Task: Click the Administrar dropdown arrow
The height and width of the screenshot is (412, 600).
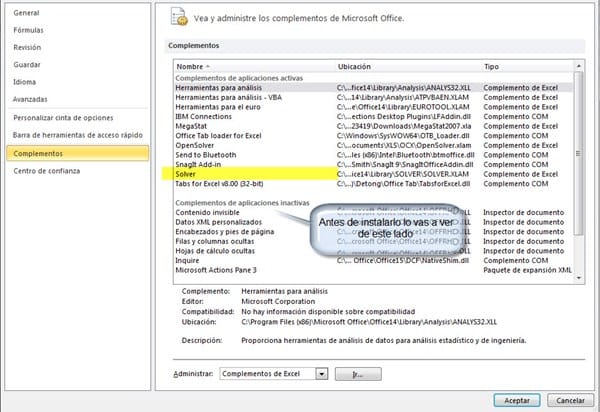Action: click(322, 374)
